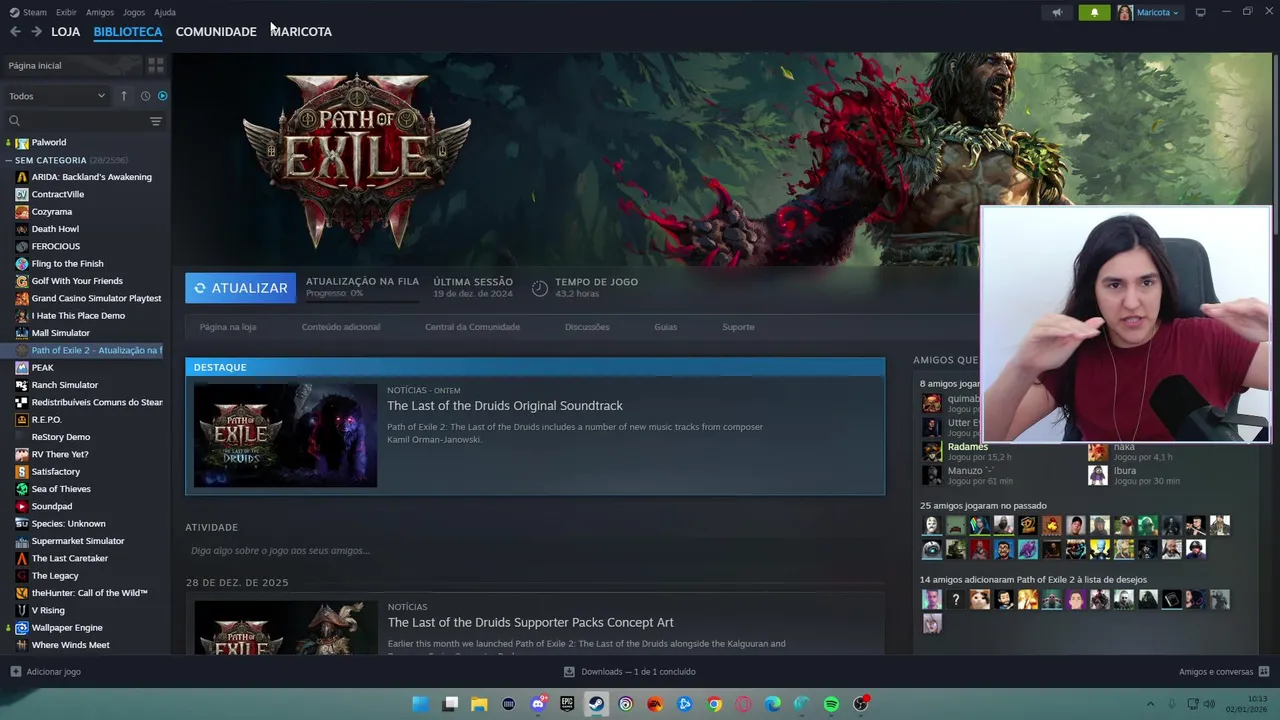The height and width of the screenshot is (720, 1280).
Task: Open the Suporte link
Action: (x=738, y=327)
